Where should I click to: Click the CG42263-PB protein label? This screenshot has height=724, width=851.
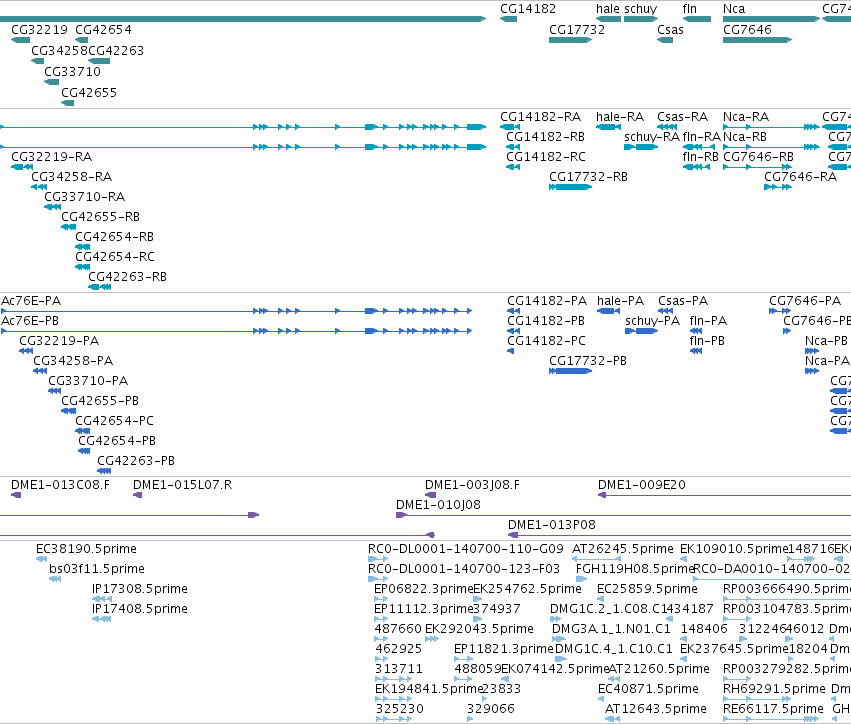136,461
